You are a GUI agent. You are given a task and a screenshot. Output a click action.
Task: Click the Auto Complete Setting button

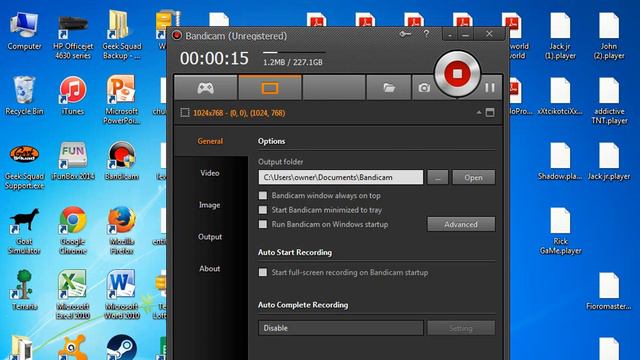461,328
